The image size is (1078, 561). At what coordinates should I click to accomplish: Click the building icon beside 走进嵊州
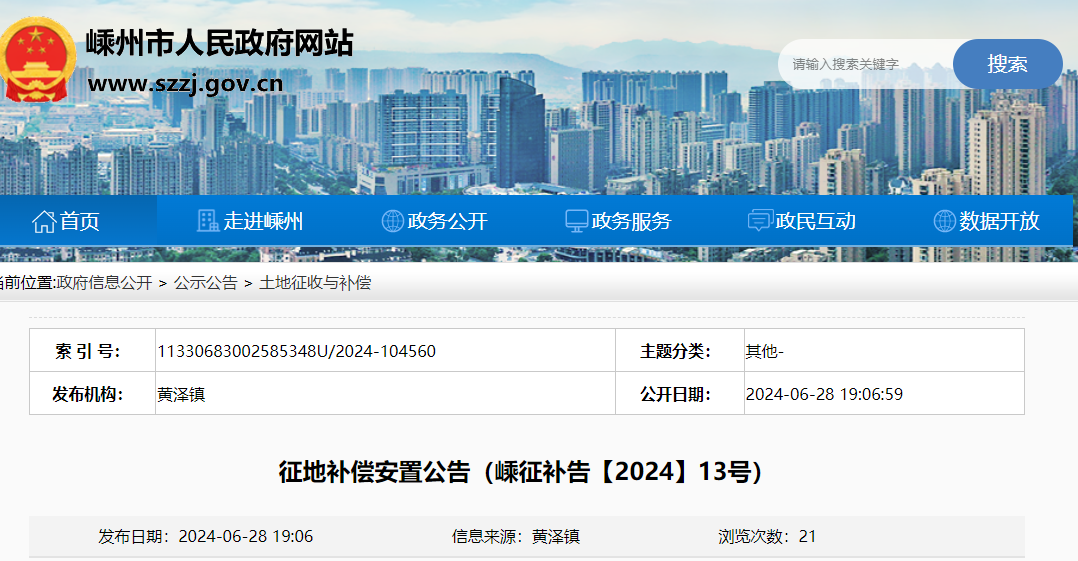click(208, 221)
